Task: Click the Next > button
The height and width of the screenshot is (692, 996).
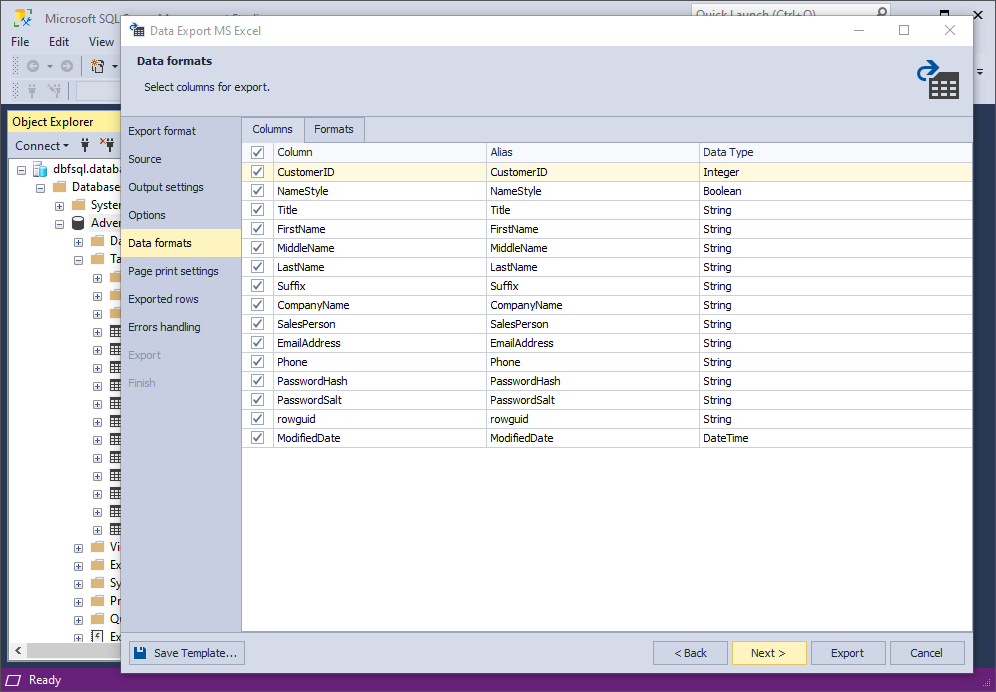Action: coord(769,653)
